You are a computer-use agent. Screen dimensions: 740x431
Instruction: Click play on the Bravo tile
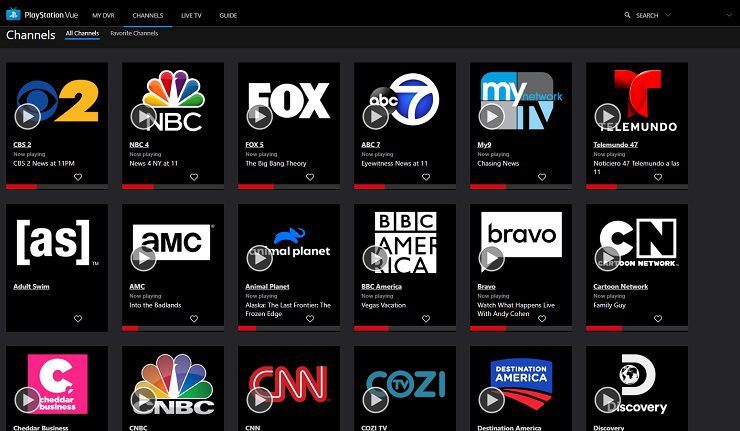click(x=491, y=258)
